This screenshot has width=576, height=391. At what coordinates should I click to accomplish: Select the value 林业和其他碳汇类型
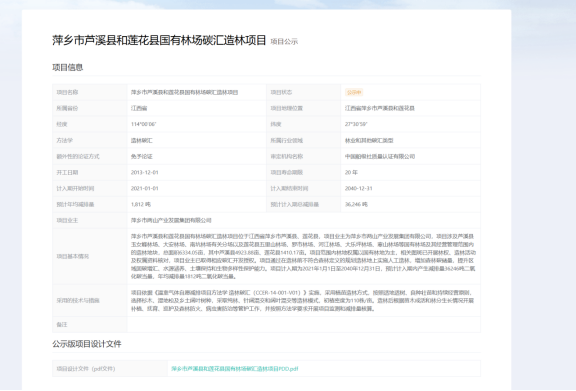click(369, 140)
